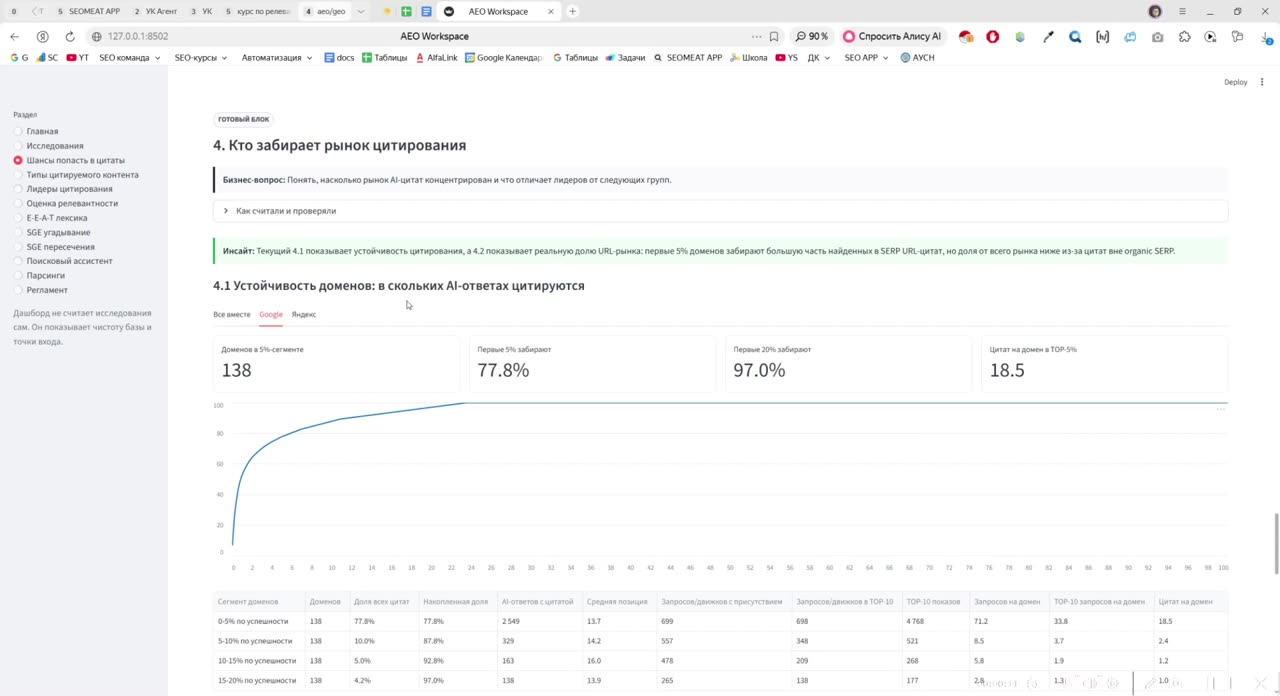Screen dimensions: 1280x696
Task: Open the browser extensions puzzle icon
Action: tap(1184, 36)
